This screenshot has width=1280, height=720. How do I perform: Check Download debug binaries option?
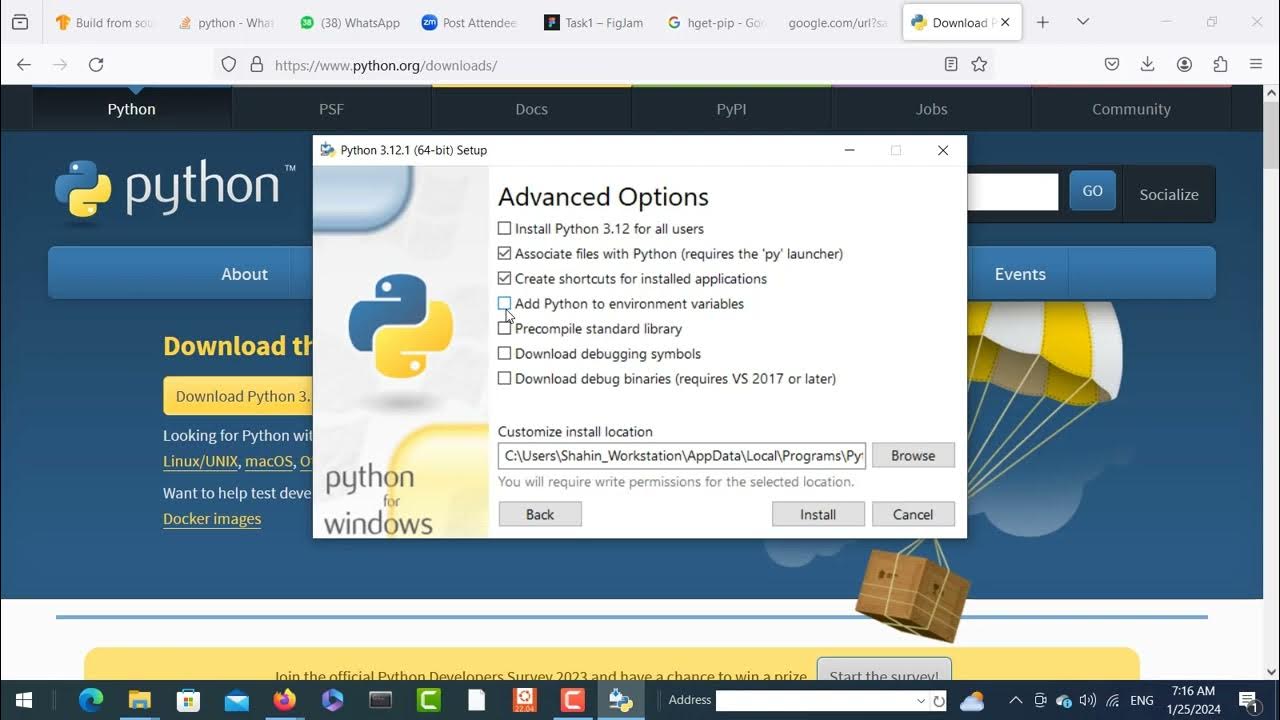[504, 379]
